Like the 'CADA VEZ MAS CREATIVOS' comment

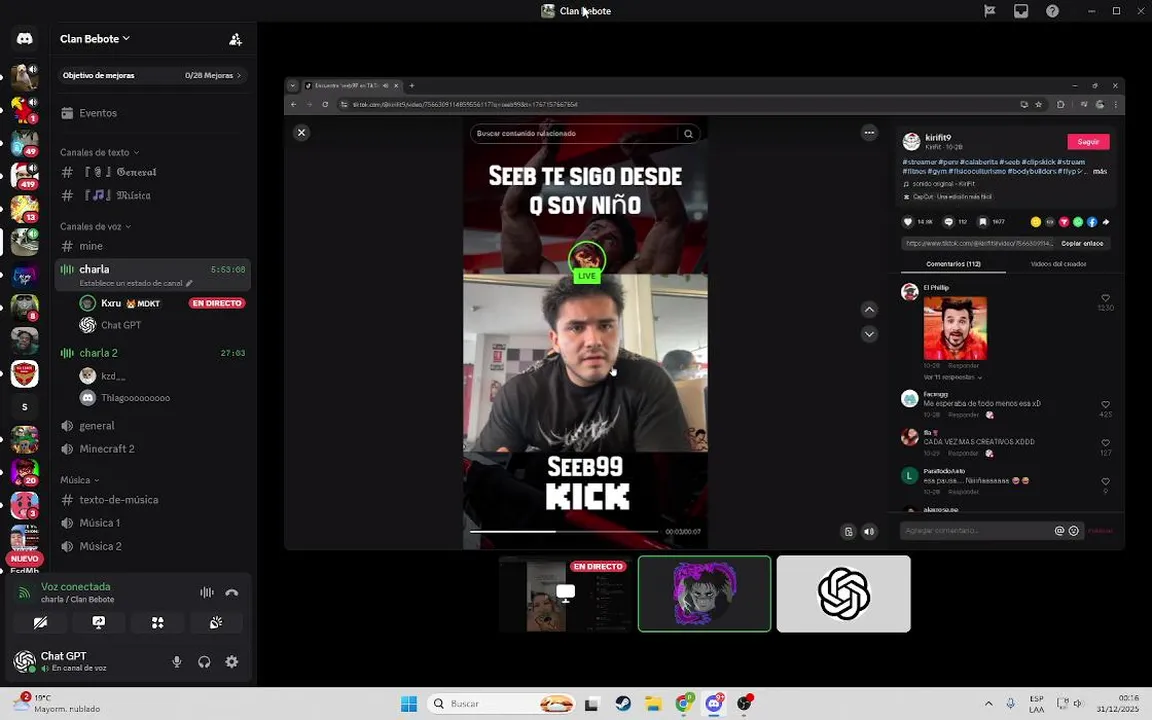pyautogui.click(x=1105, y=443)
